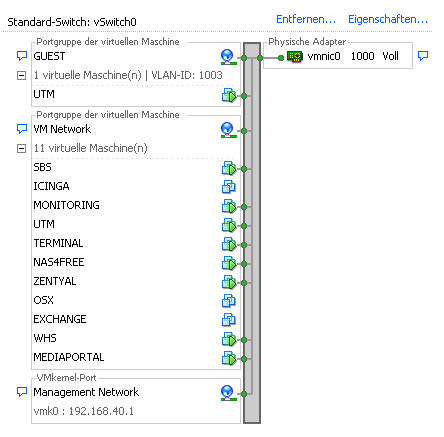The height and width of the screenshot is (437, 444).
Task: Click the powered-off ICINGA VM icon
Action: (x=229, y=187)
